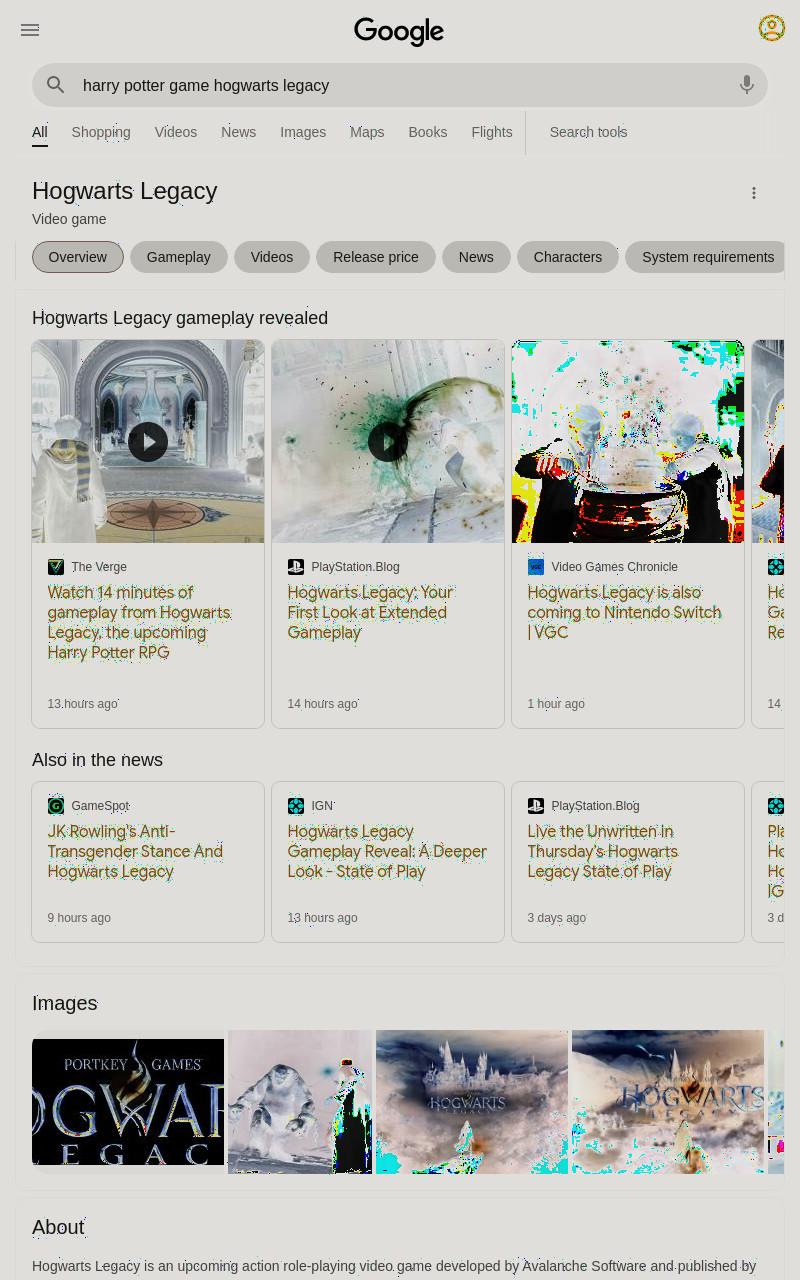The height and width of the screenshot is (1280, 800).
Task: Click The Verge source logo icon
Action: (56, 567)
